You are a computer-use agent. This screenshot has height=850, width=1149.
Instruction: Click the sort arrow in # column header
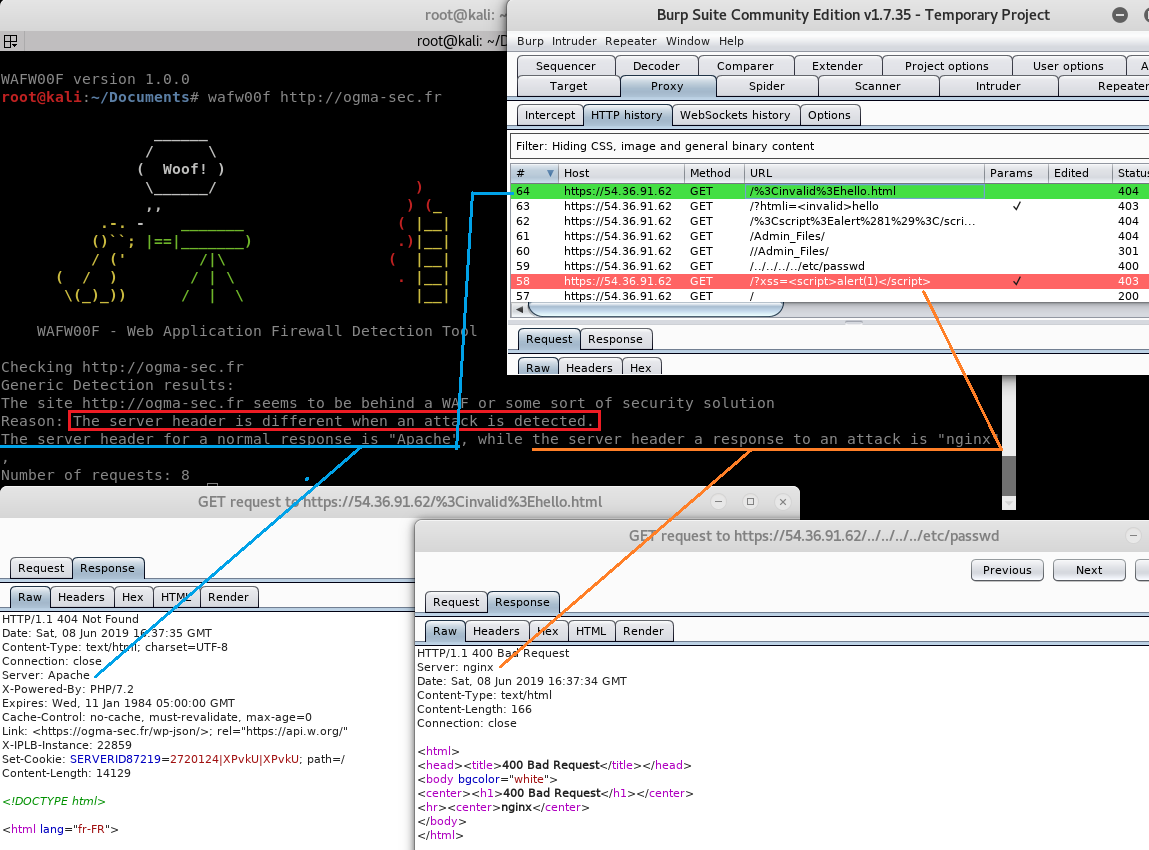549,173
